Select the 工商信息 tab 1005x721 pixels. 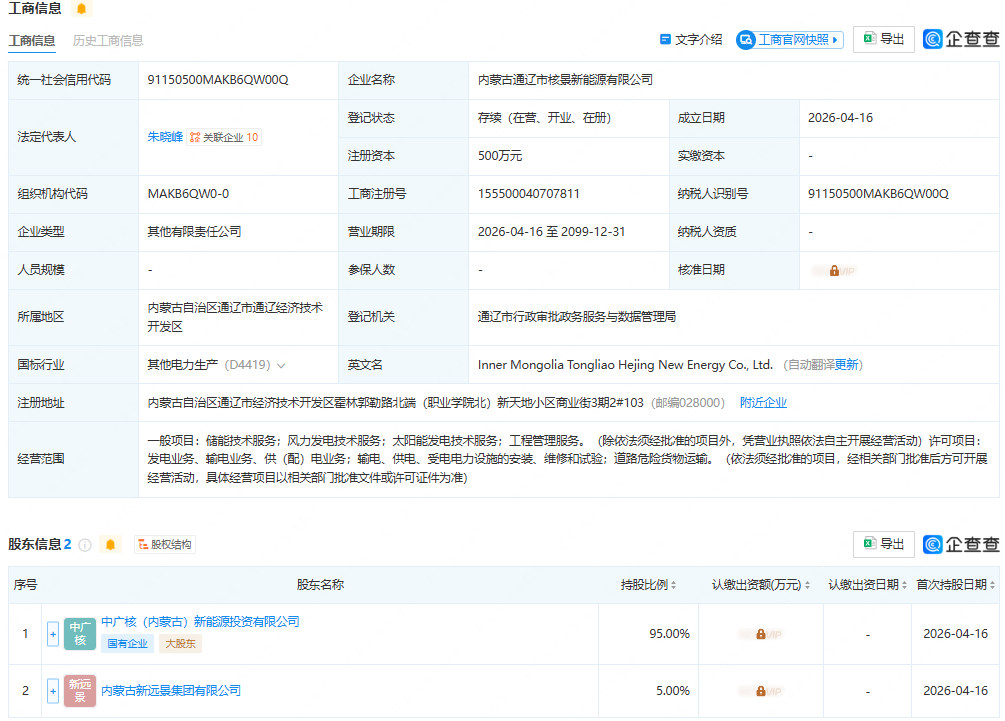tap(32, 41)
